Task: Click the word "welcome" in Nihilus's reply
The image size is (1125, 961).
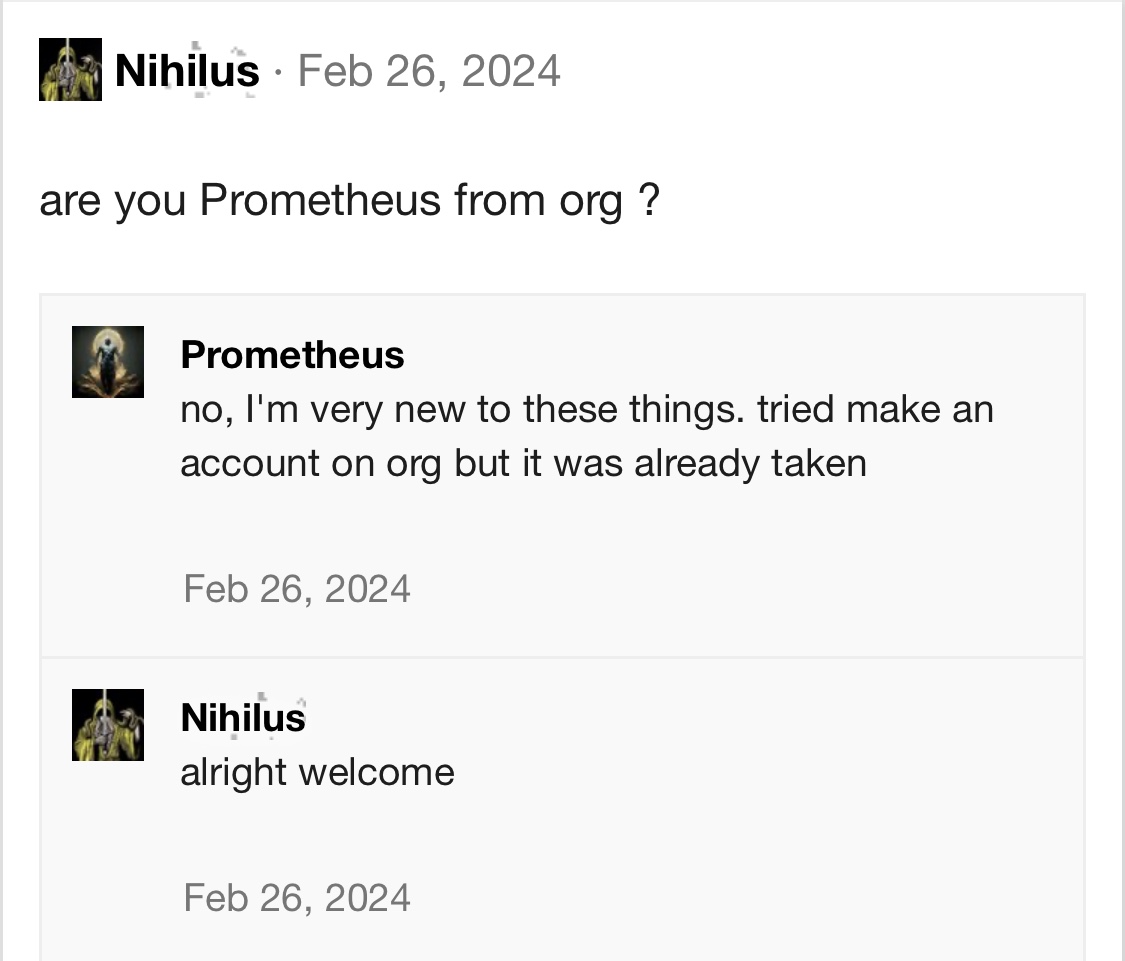Action: [390, 772]
